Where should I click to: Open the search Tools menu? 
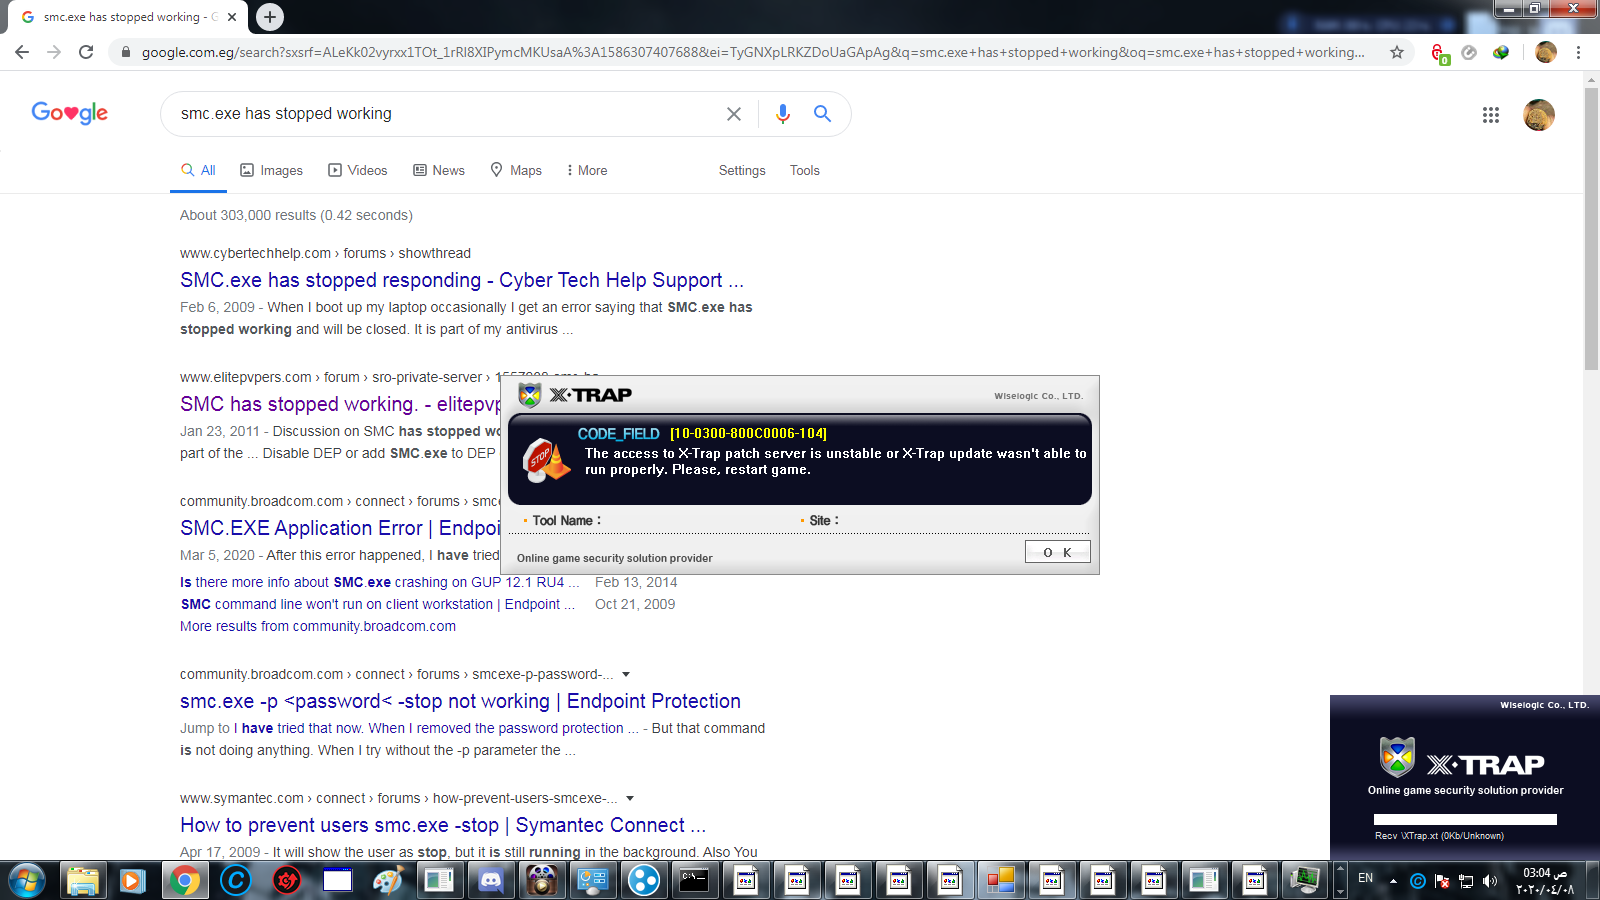tap(805, 171)
